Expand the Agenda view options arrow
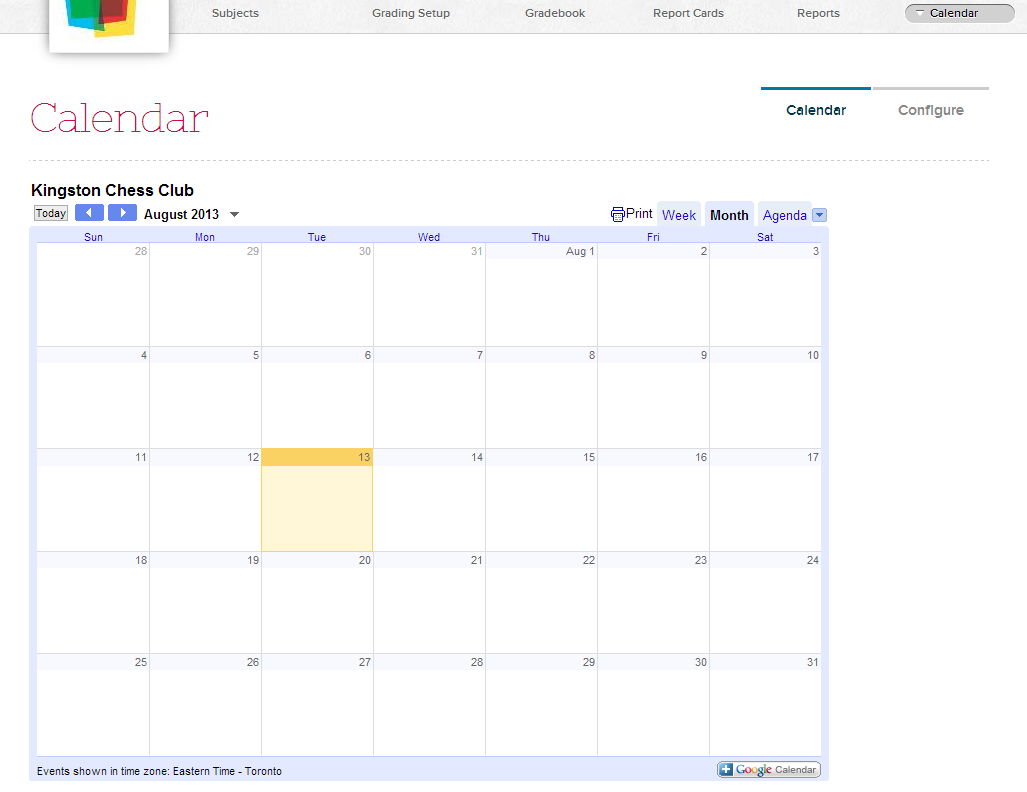 pos(818,214)
